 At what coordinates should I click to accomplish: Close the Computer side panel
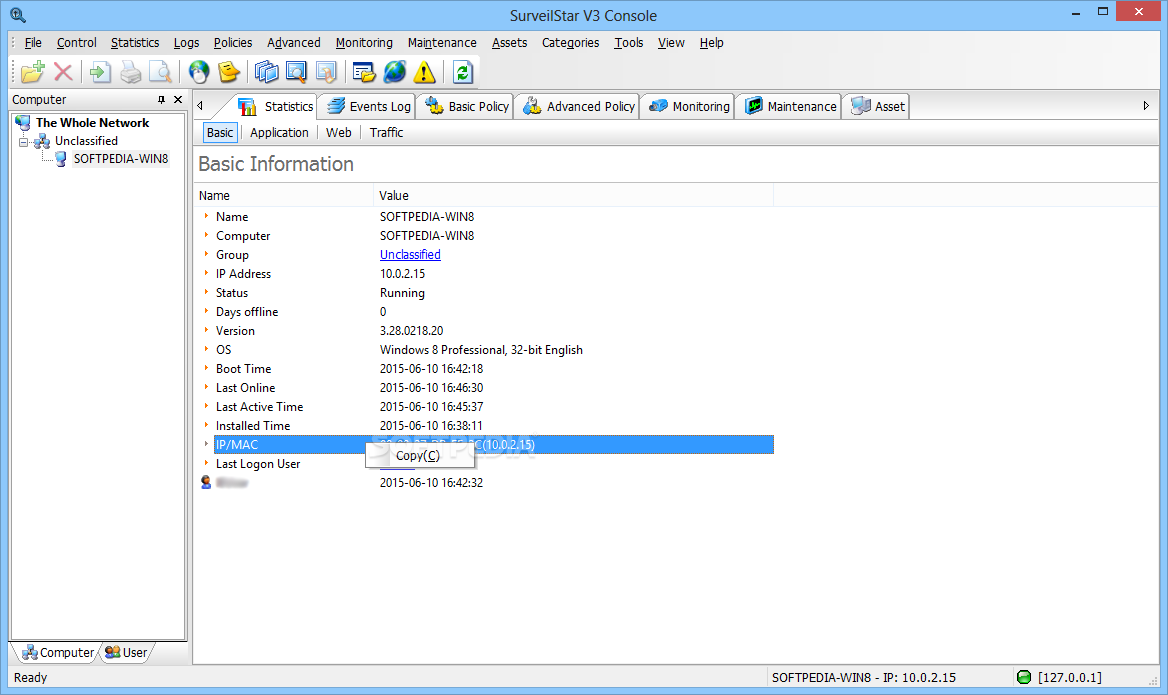178,100
